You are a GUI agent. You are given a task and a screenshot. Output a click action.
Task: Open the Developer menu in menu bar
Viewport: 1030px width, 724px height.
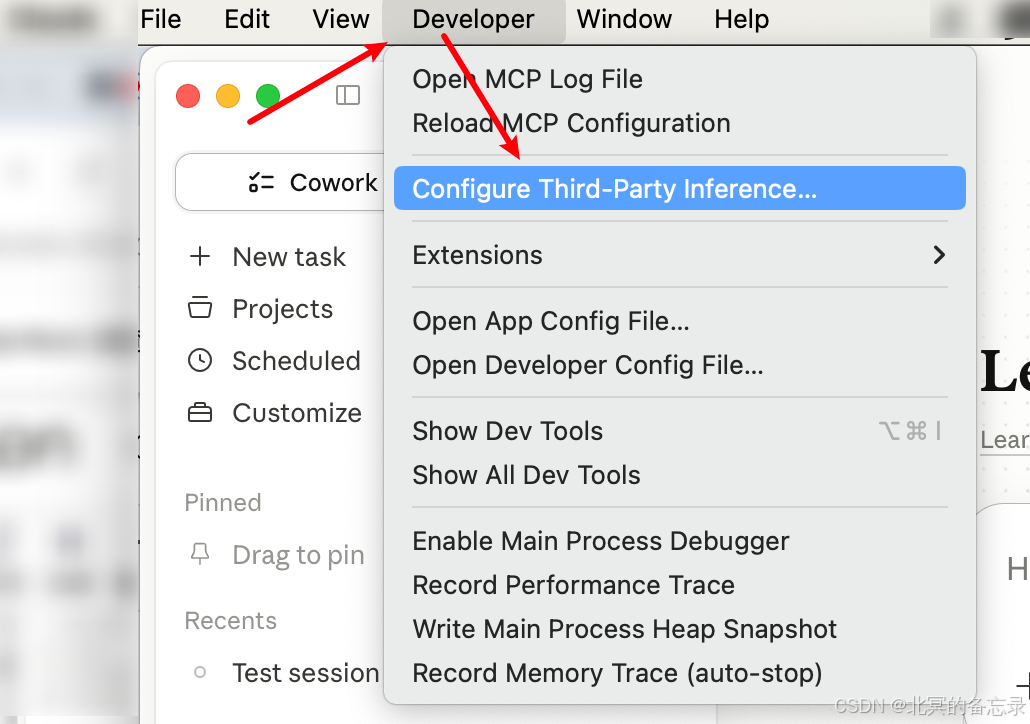(473, 19)
